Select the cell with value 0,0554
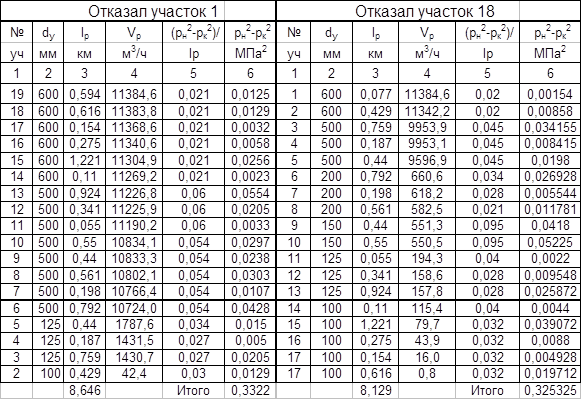The image size is (582, 400). pyautogui.click(x=251, y=193)
